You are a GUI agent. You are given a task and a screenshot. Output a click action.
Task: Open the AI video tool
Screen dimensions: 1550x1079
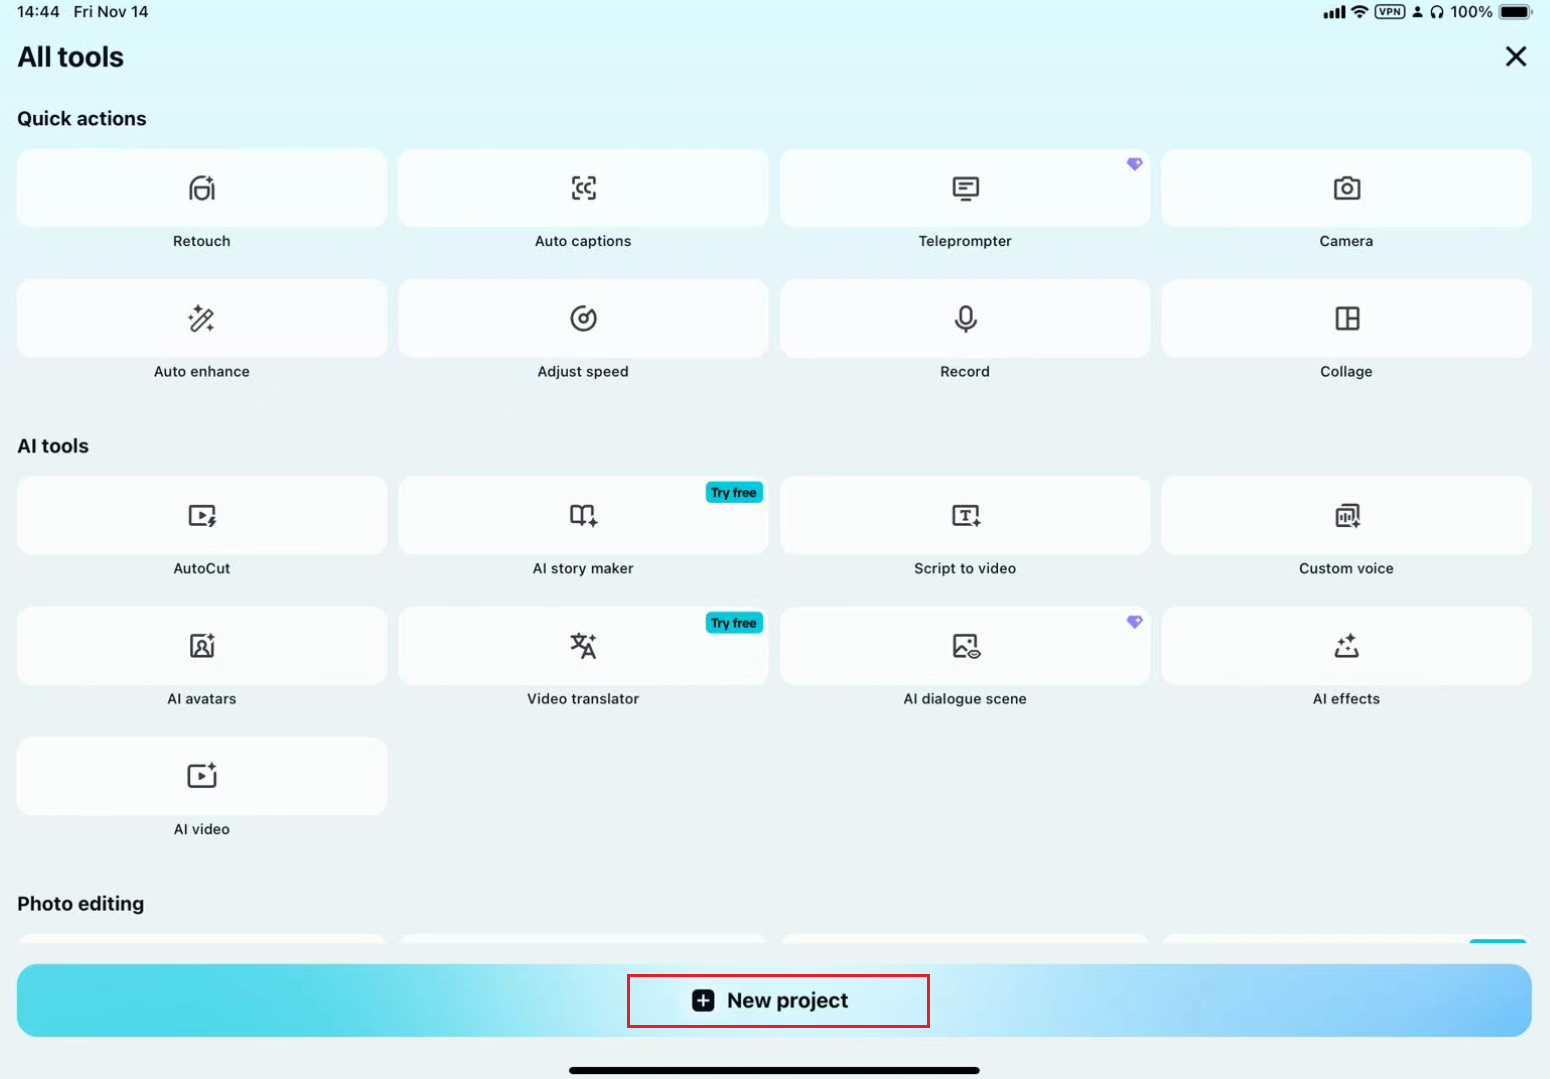pyautogui.click(x=202, y=776)
